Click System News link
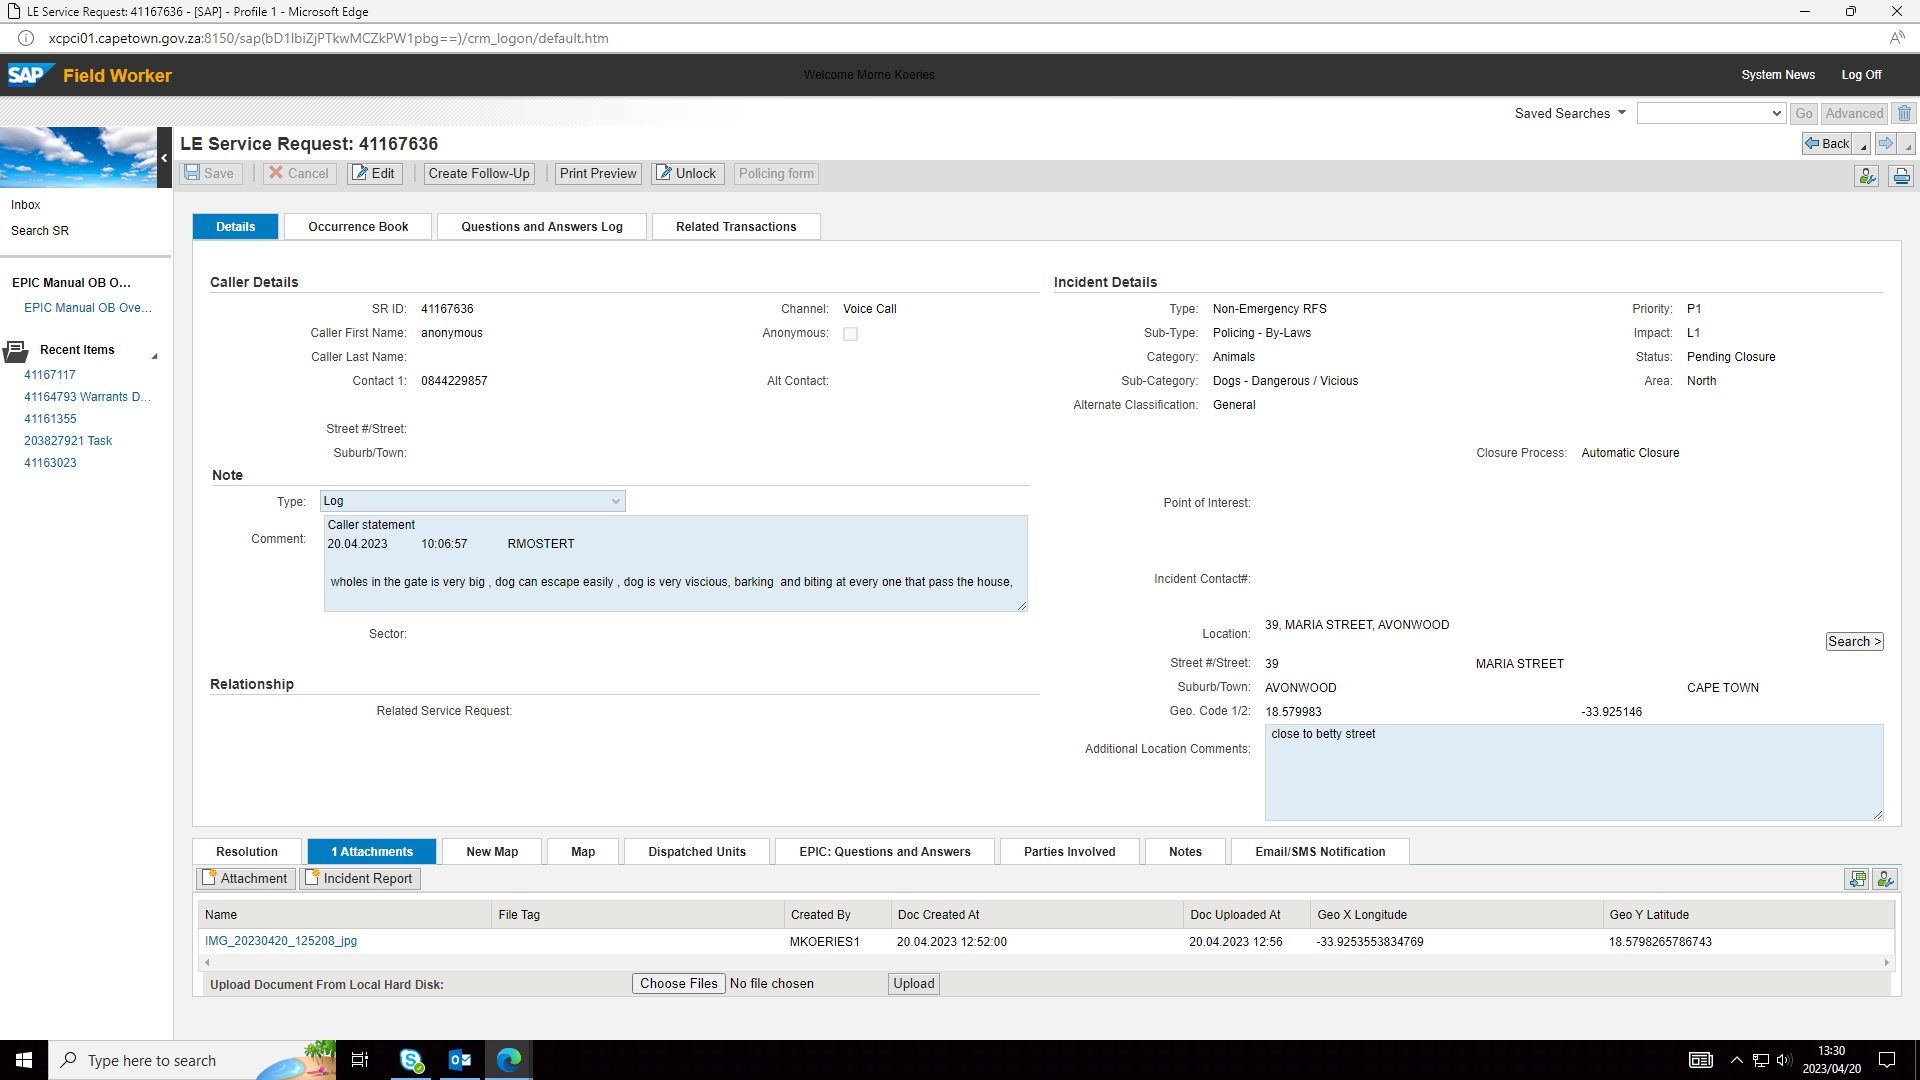 (x=1778, y=75)
